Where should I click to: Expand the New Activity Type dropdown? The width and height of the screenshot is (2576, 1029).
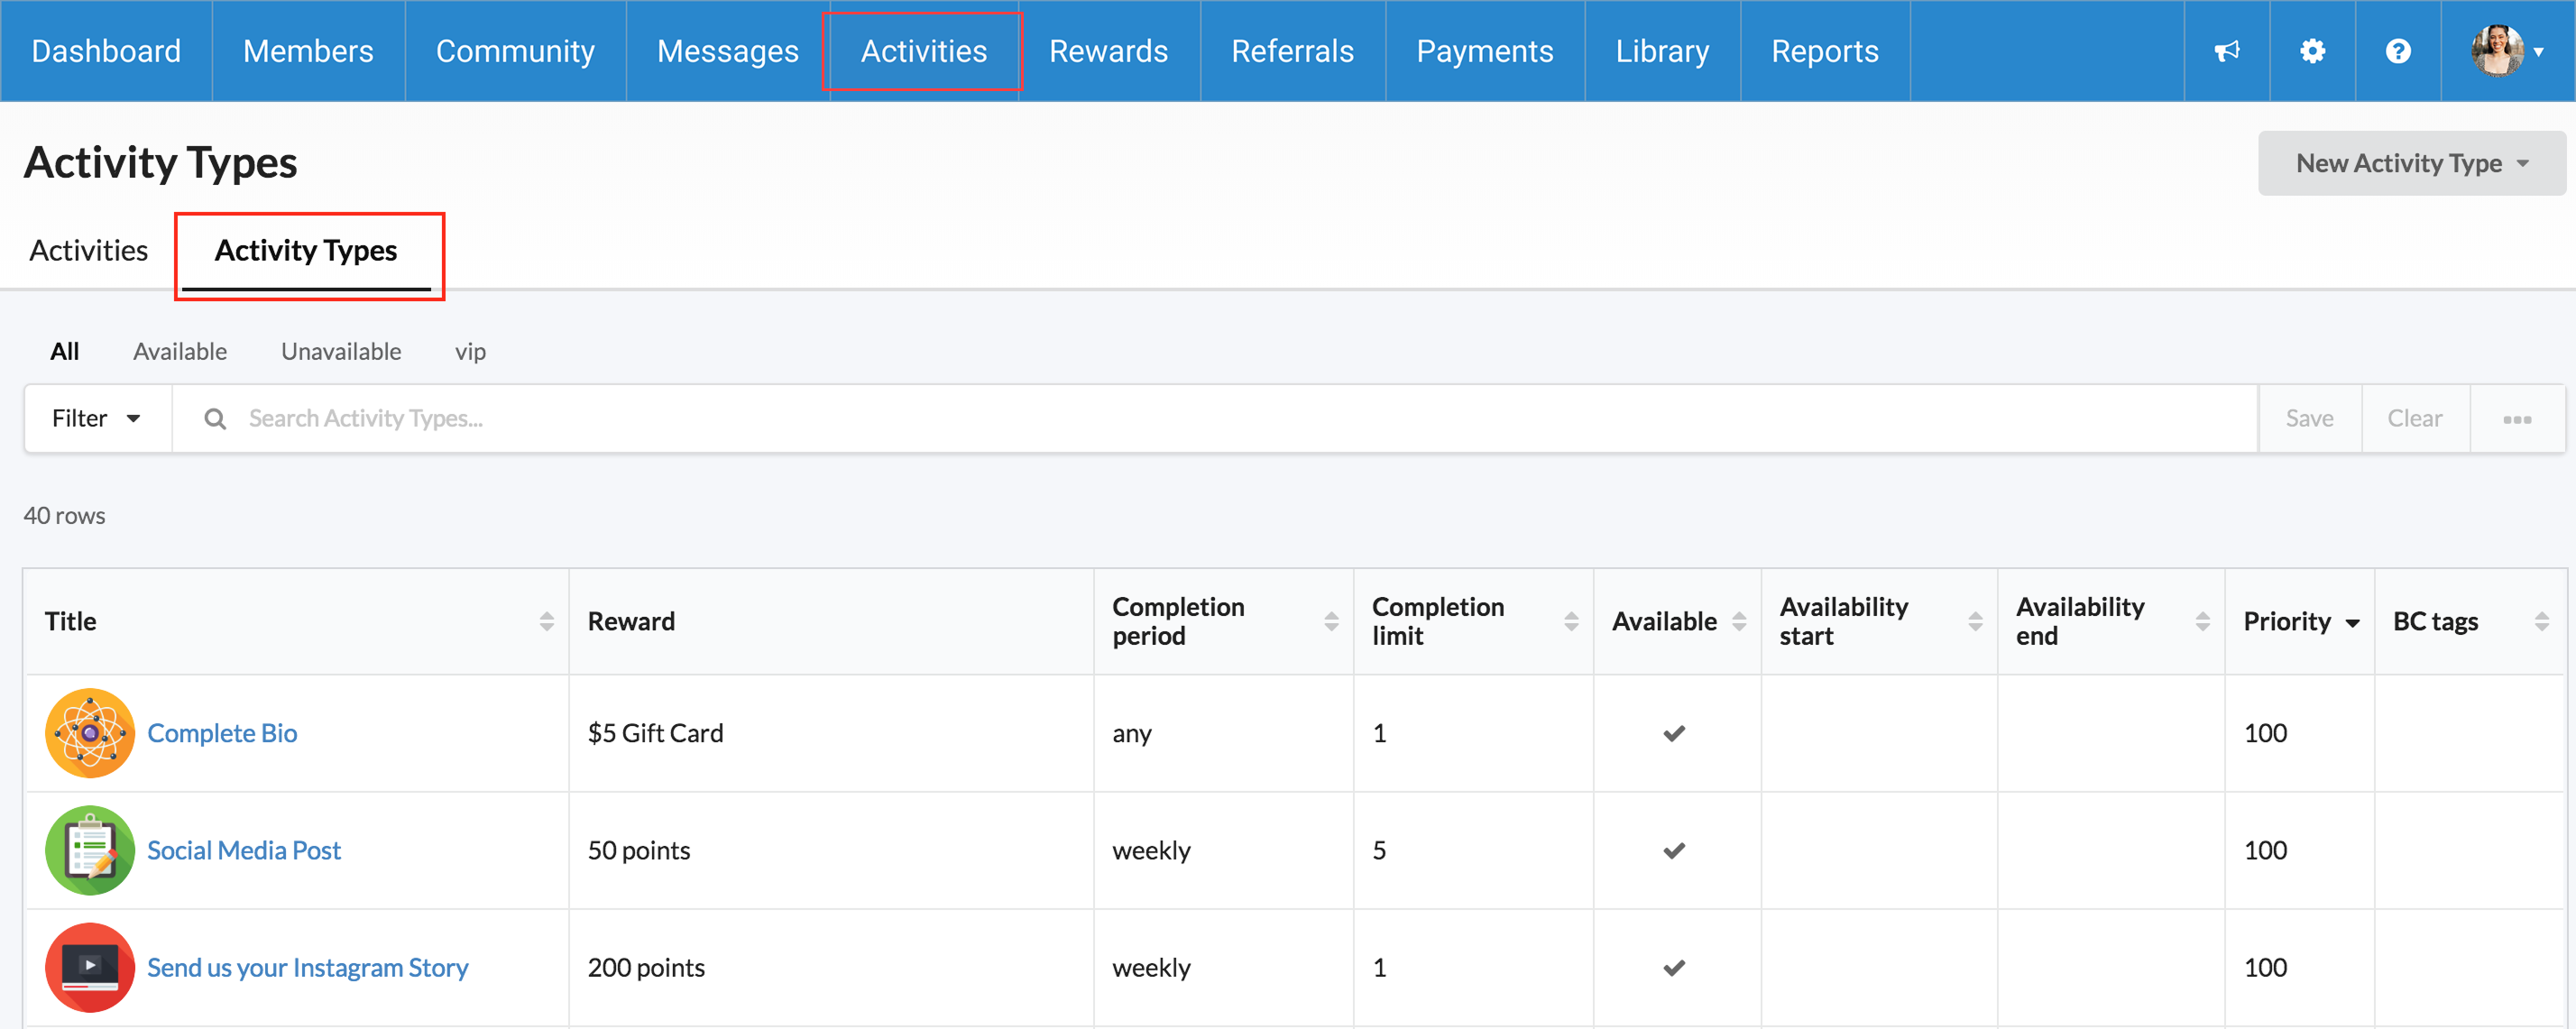pos(2411,163)
